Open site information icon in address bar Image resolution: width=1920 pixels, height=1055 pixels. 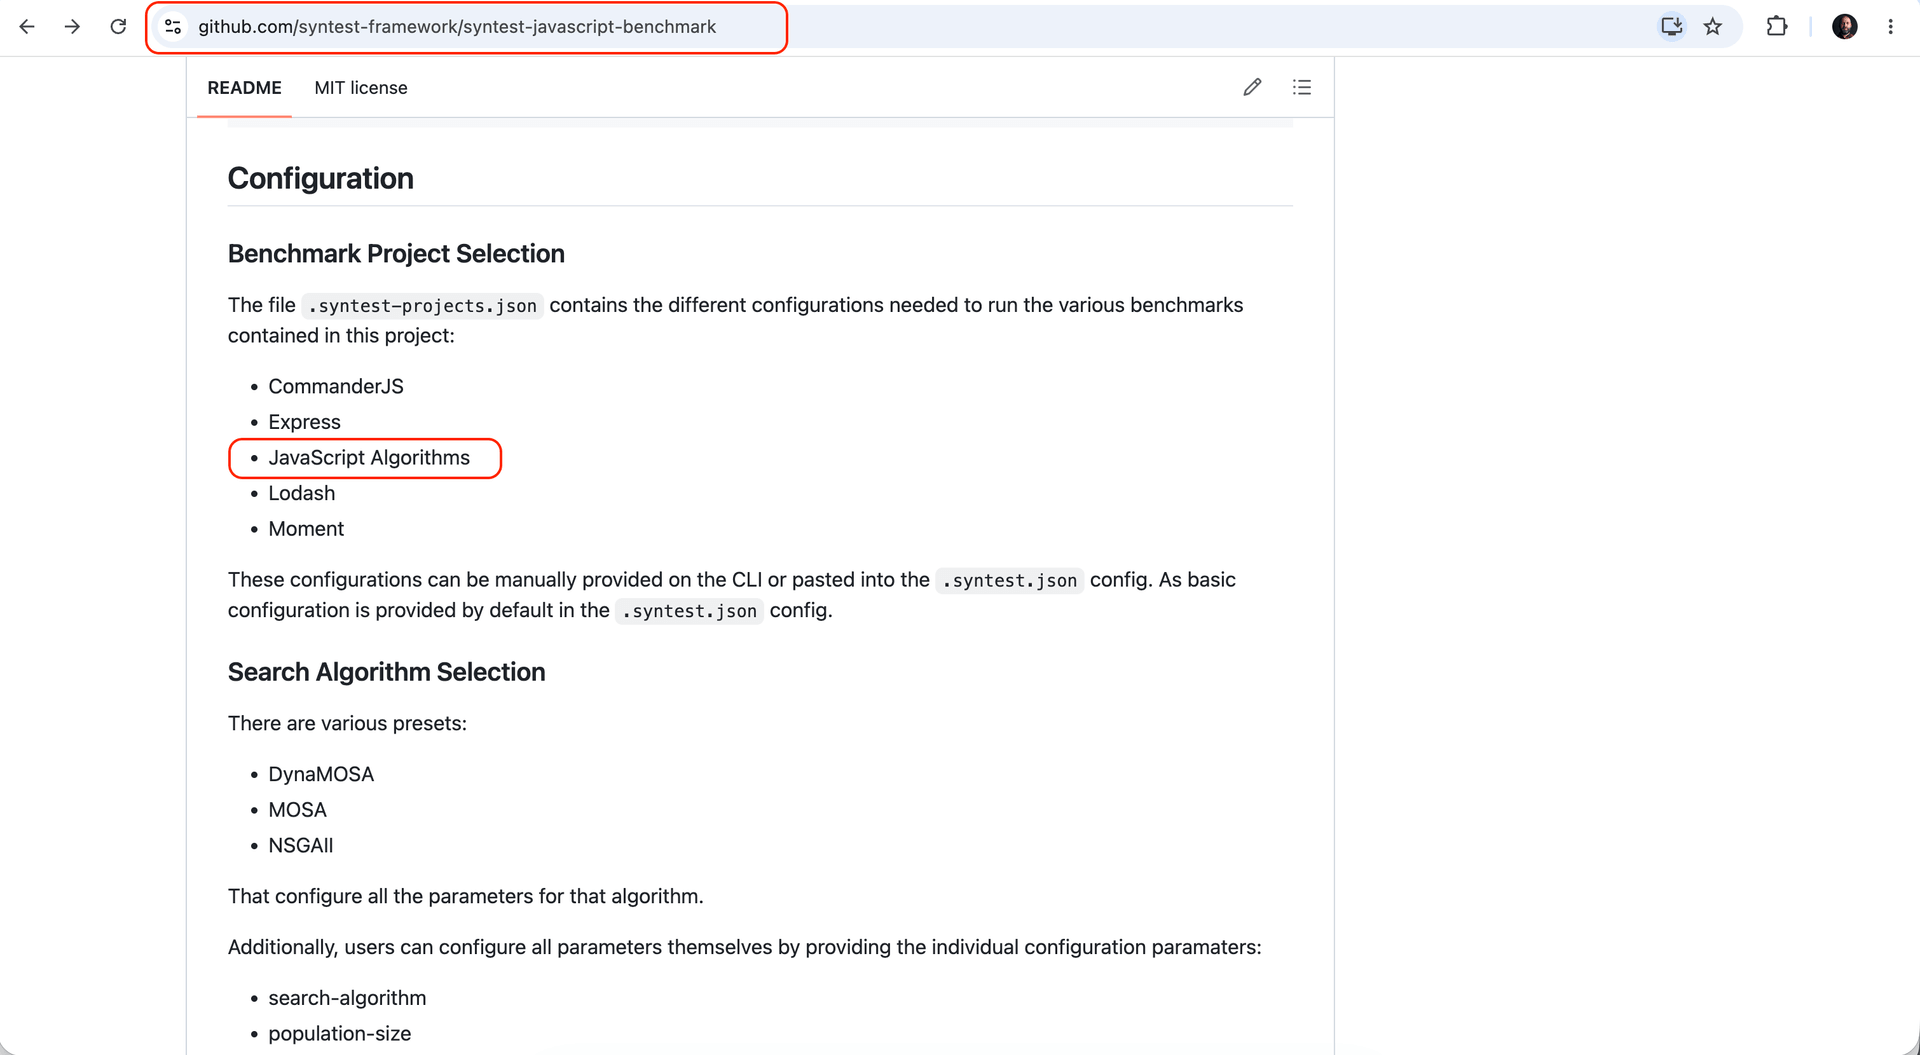(173, 27)
